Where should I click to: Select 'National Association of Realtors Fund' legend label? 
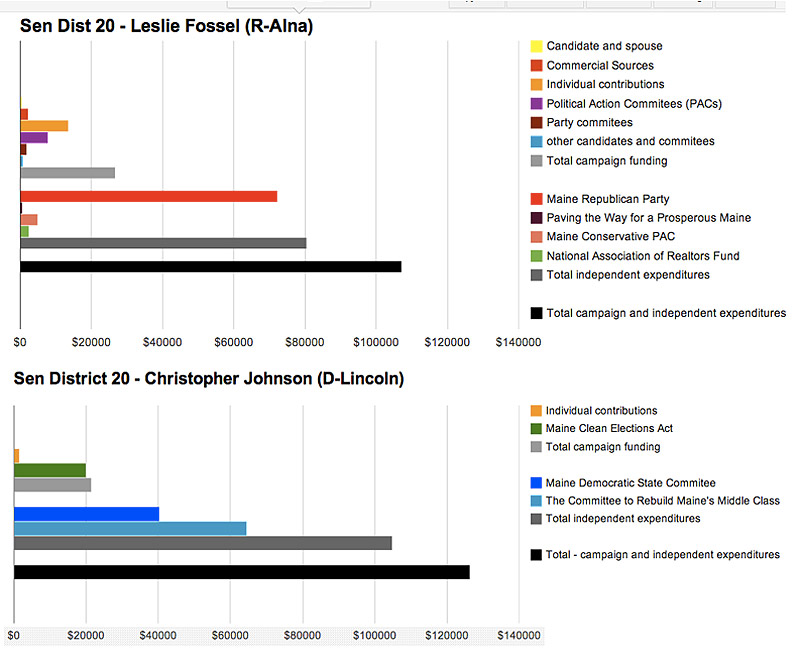pos(643,256)
